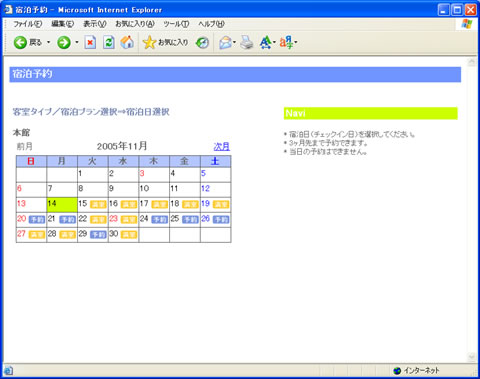This screenshot has width=480, height=379.
Task: Open the 表示(V) menu
Action: pyautogui.click(x=95, y=24)
